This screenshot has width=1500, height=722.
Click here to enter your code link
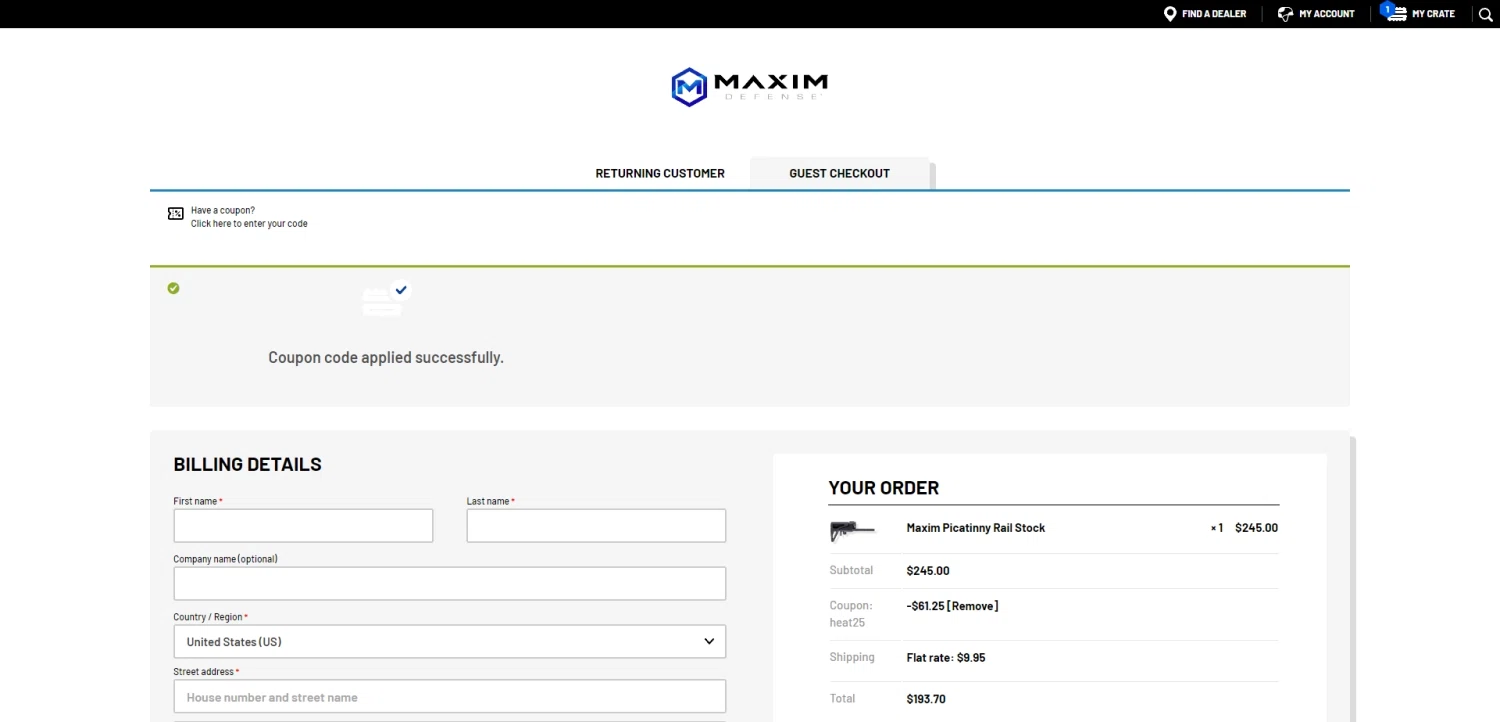click(x=249, y=224)
